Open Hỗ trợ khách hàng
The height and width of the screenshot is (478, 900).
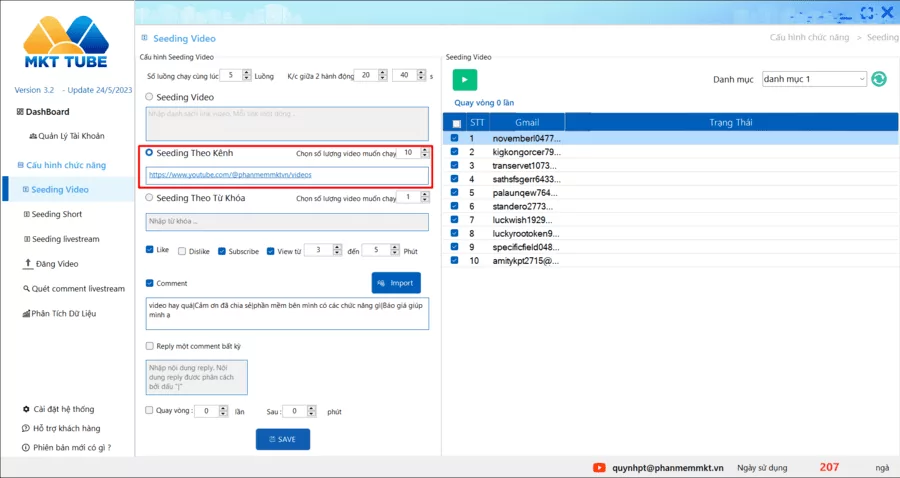point(61,428)
